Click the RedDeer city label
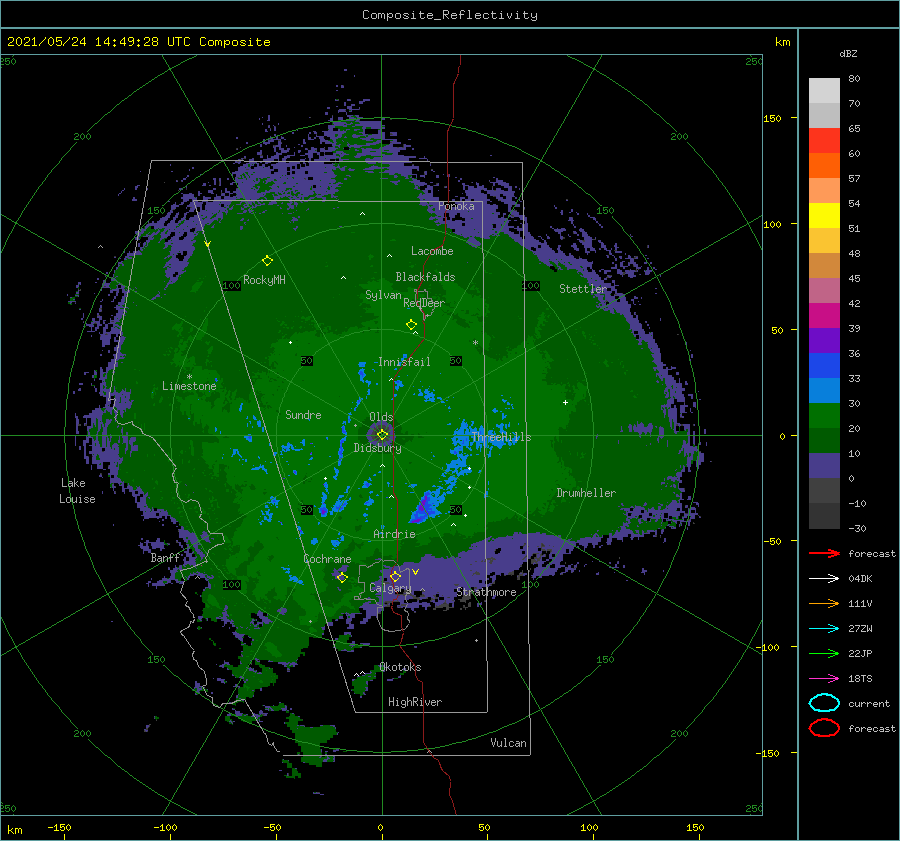Image resolution: width=900 pixels, height=841 pixels. [424, 303]
